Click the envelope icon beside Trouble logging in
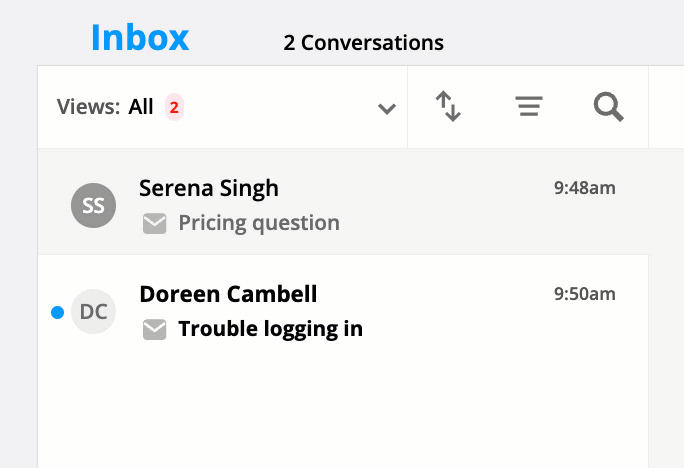684x468 pixels. click(154, 329)
